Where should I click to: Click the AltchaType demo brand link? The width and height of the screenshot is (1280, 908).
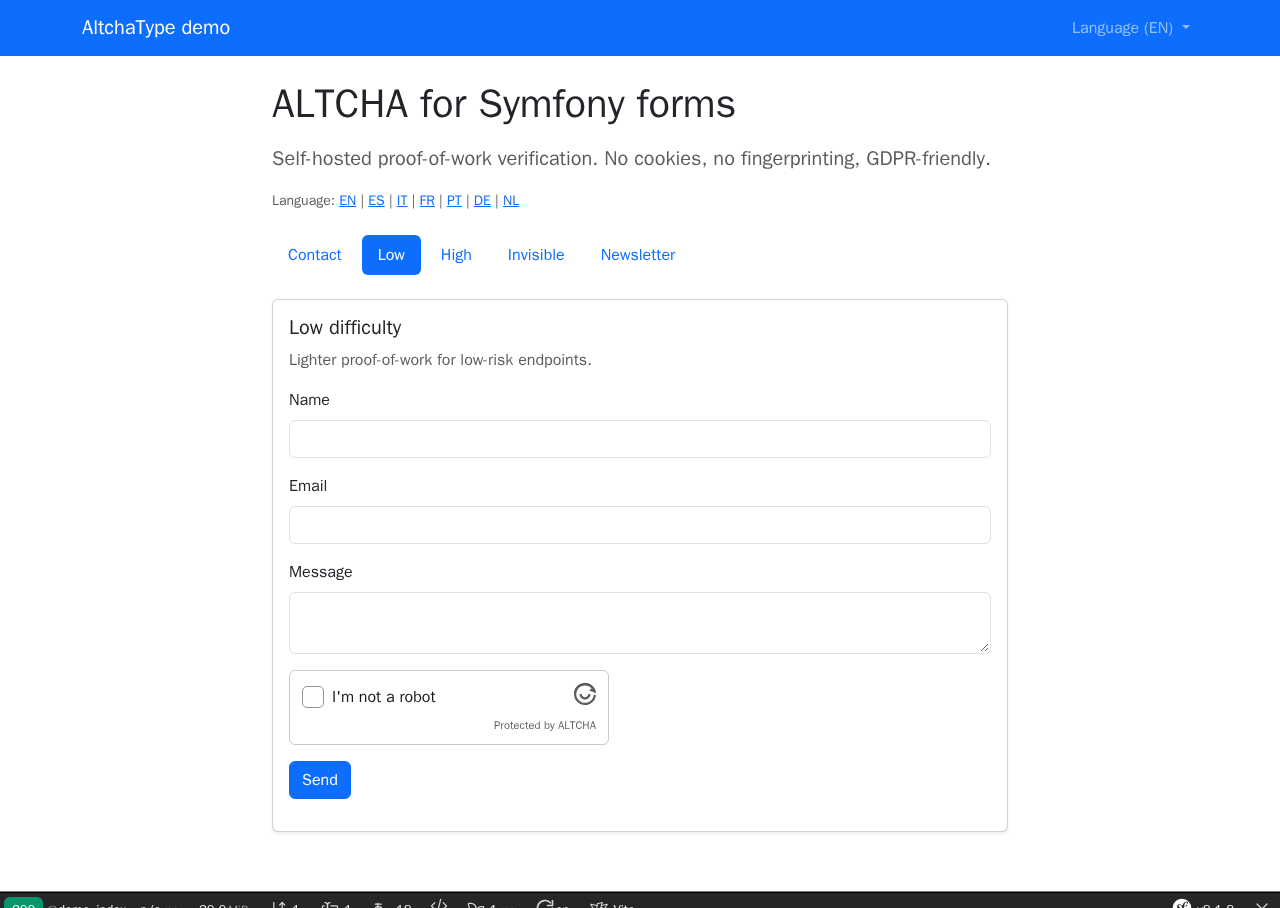click(156, 28)
